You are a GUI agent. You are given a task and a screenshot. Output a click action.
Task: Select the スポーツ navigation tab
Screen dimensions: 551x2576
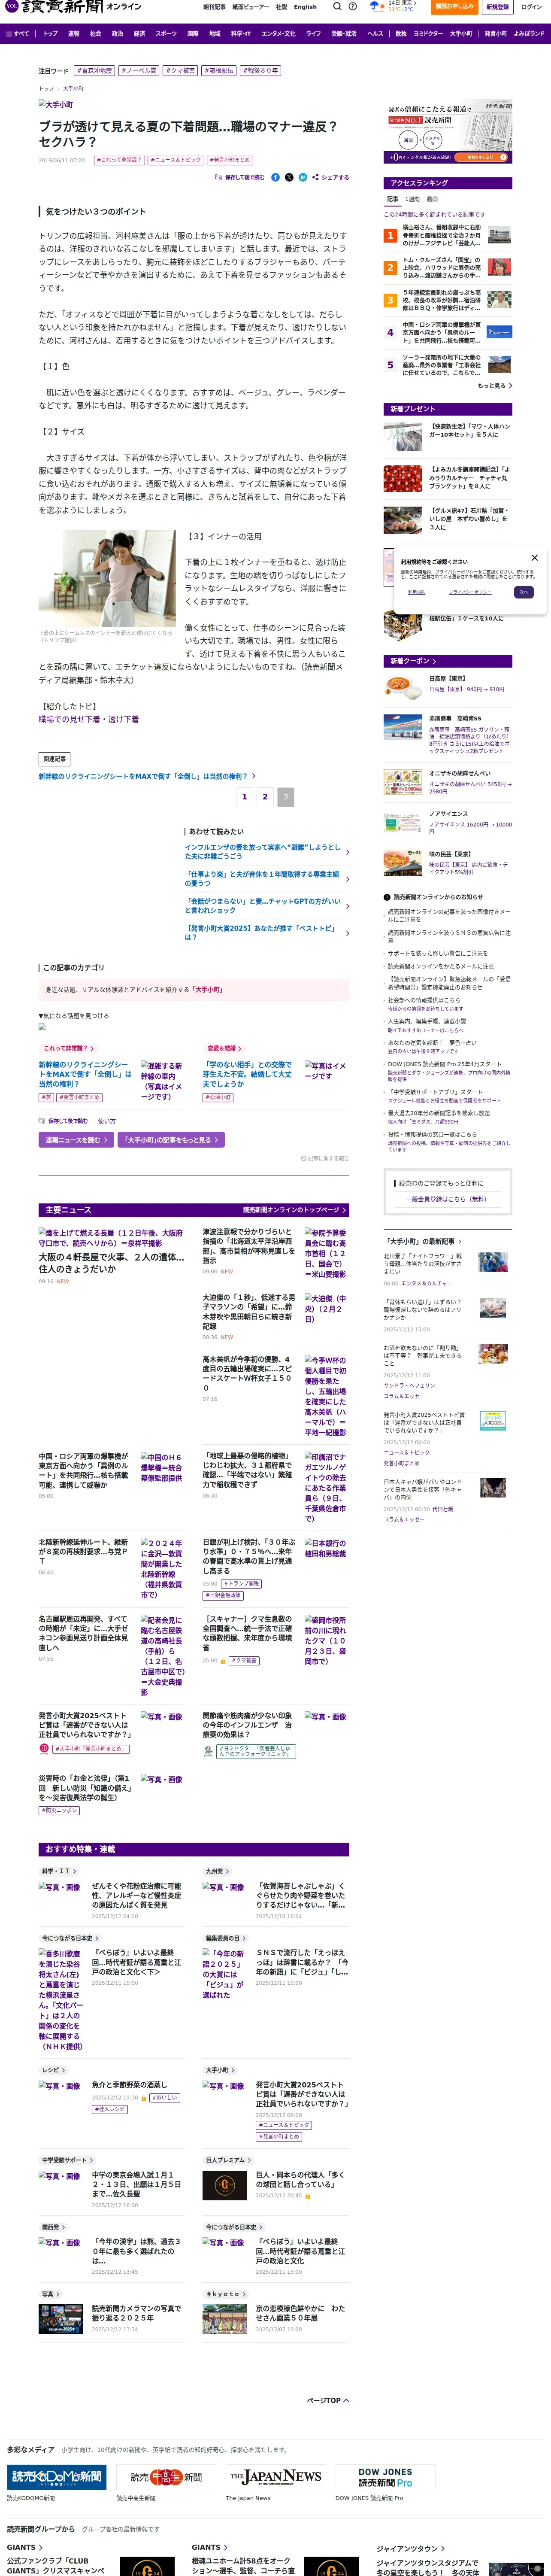click(x=166, y=33)
